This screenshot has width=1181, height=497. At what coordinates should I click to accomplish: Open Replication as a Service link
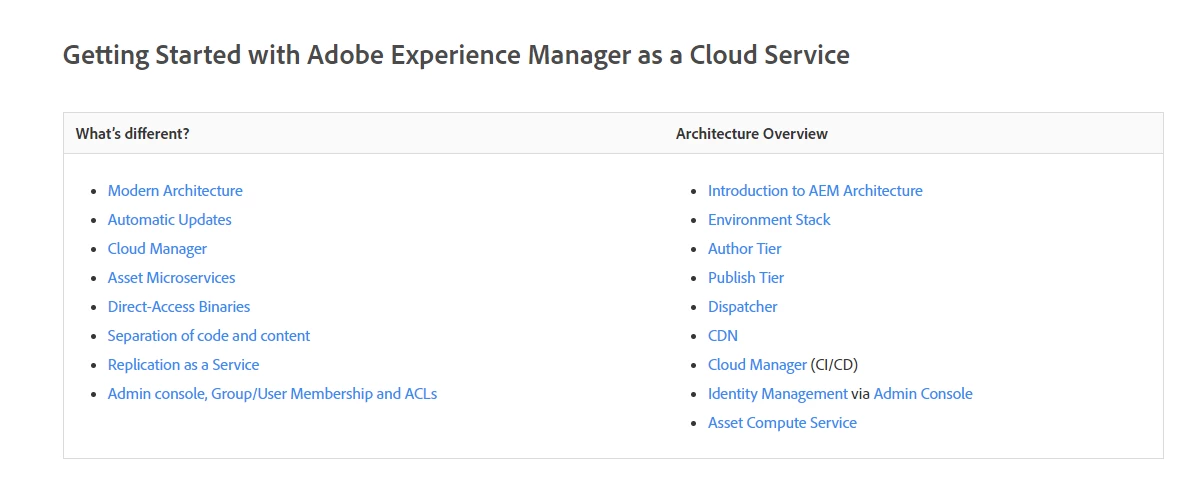point(183,365)
